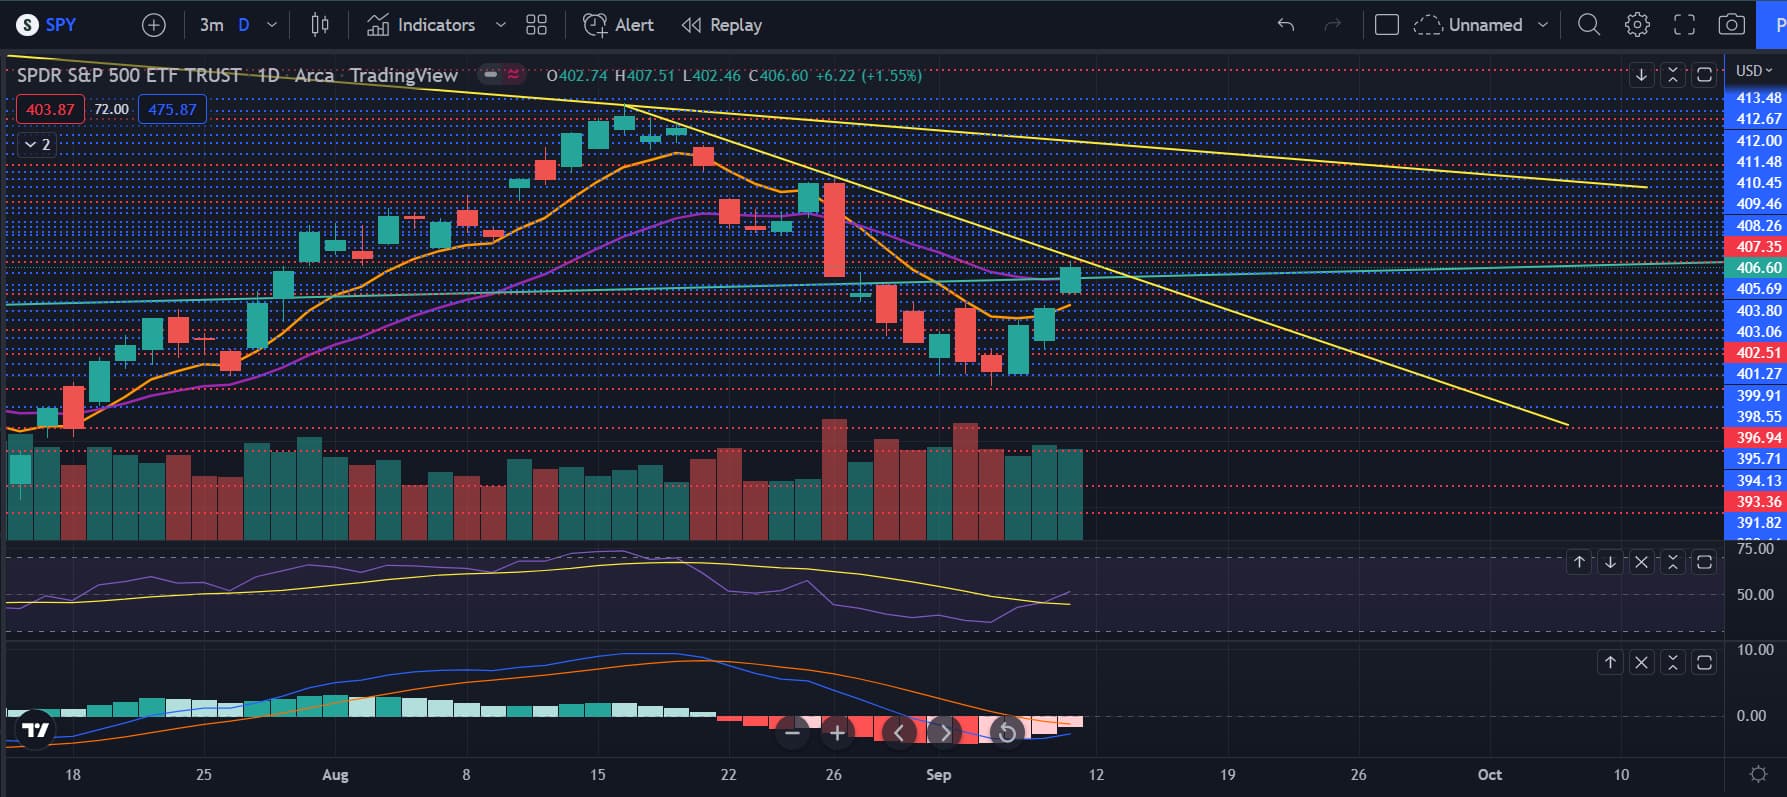1787x797 pixels.
Task: Move the main price pane down
Action: coord(1641,75)
